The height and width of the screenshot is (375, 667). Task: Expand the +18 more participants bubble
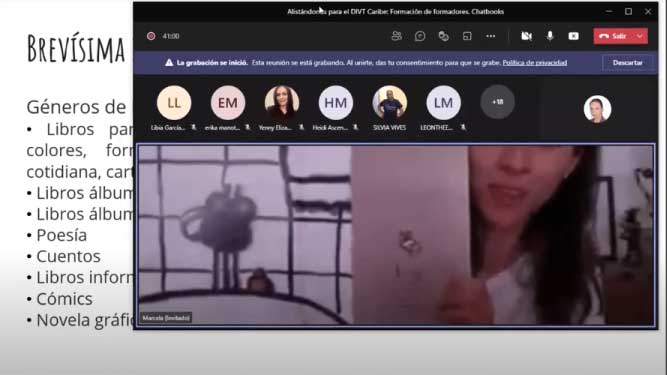pos(497,102)
